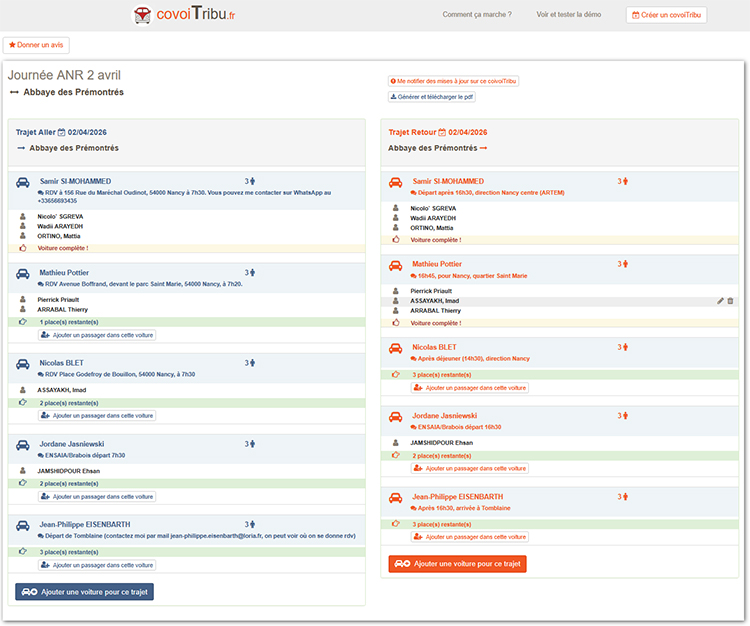The width and height of the screenshot is (750, 626).
Task: Click the covoiTribu.fr logo
Action: point(185,15)
